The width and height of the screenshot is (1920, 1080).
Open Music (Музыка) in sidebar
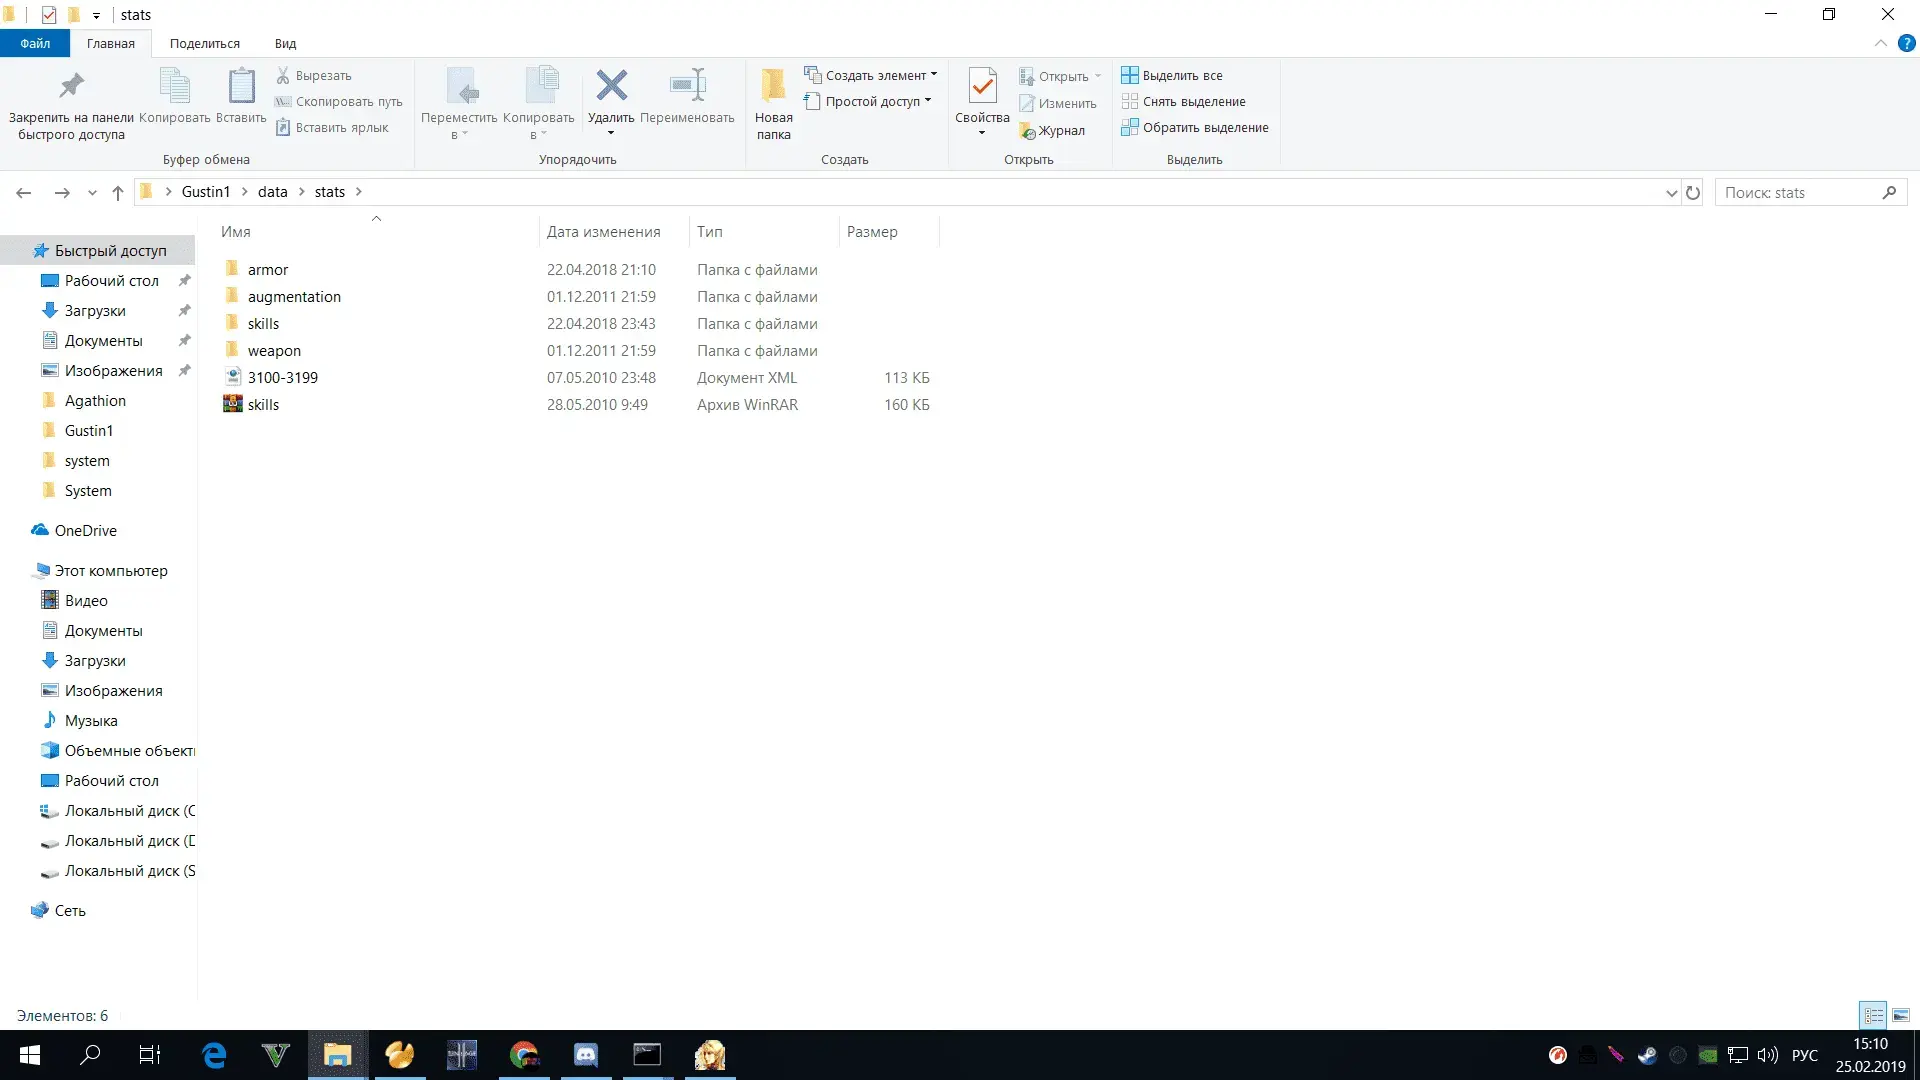pos(91,721)
